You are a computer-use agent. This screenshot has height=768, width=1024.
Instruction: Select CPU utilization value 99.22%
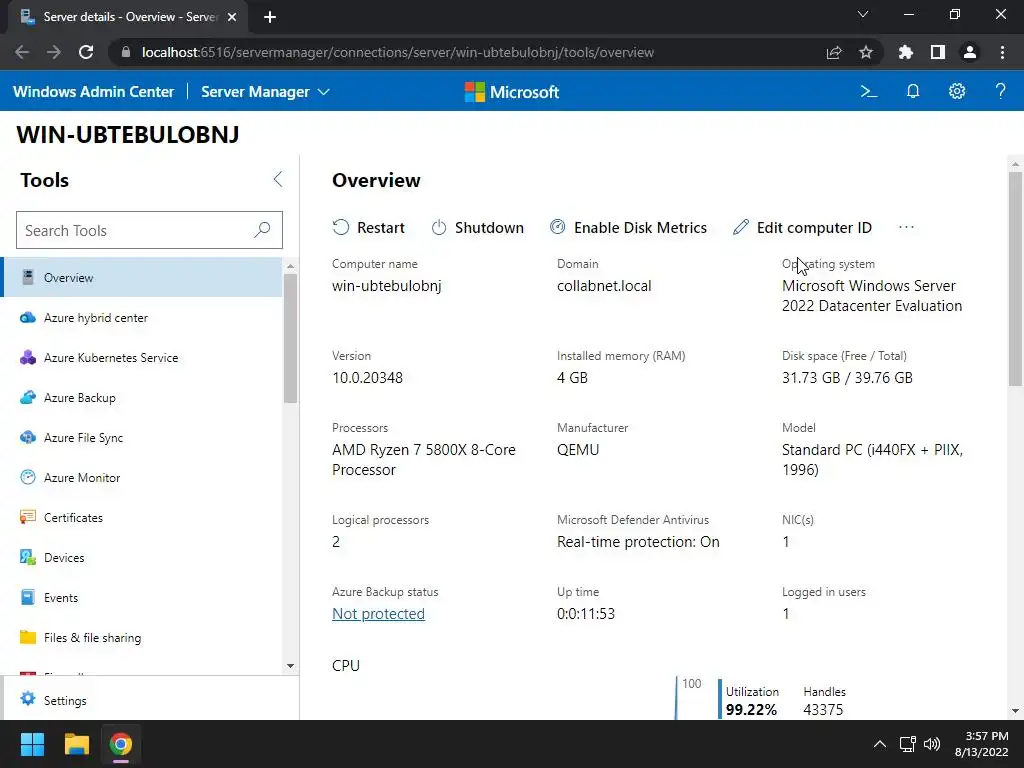751,709
